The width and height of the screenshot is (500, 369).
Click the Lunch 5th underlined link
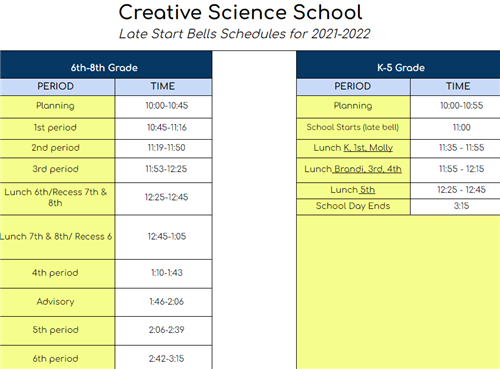click(367, 190)
